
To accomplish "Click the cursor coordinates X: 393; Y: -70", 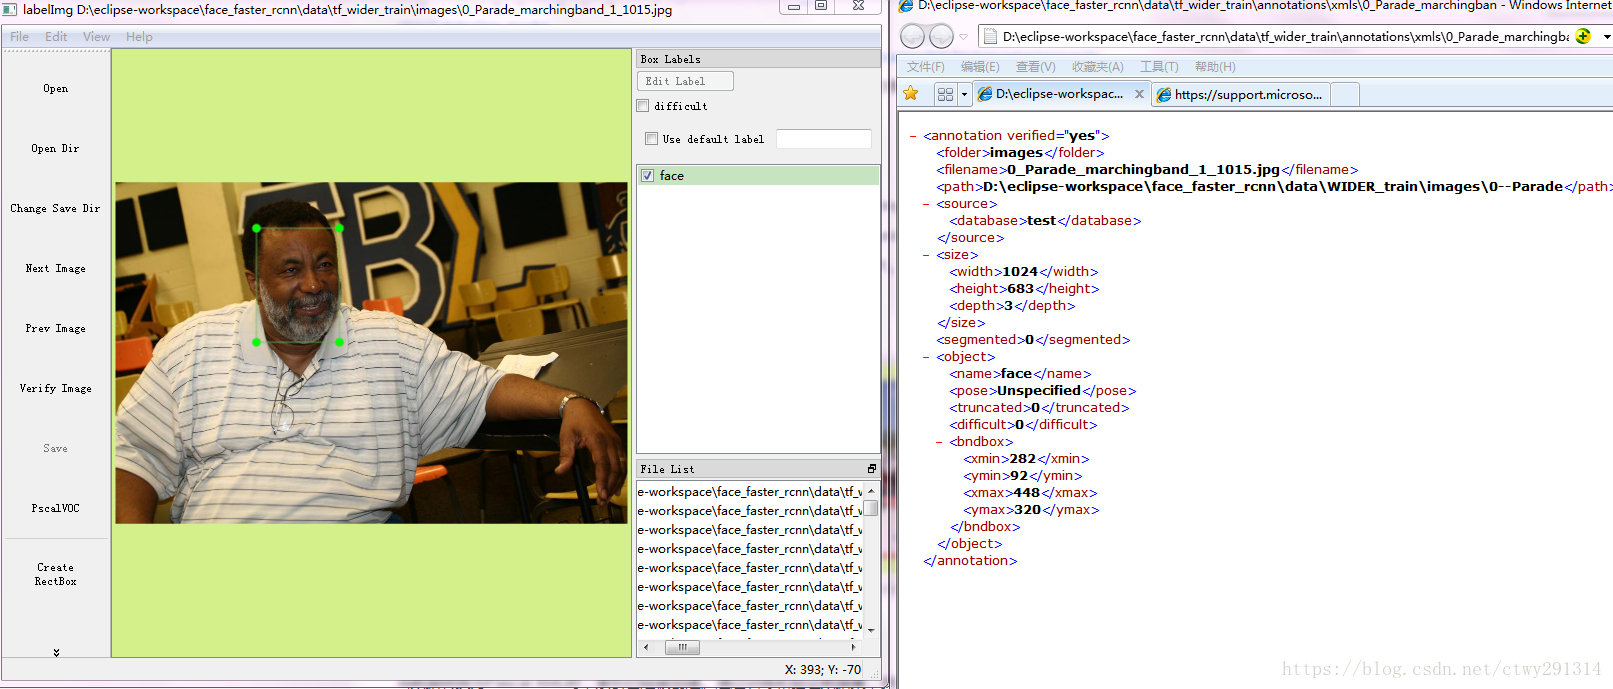I will (x=823, y=670).
